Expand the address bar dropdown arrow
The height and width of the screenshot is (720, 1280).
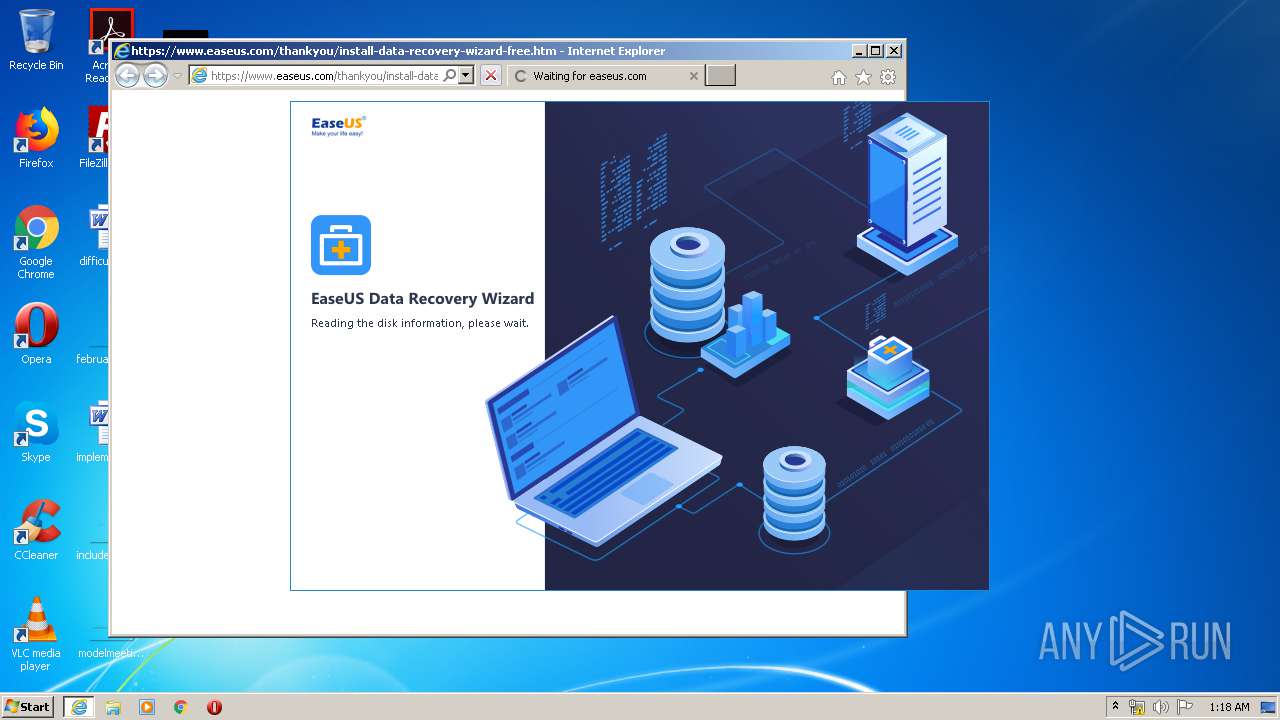(466, 75)
